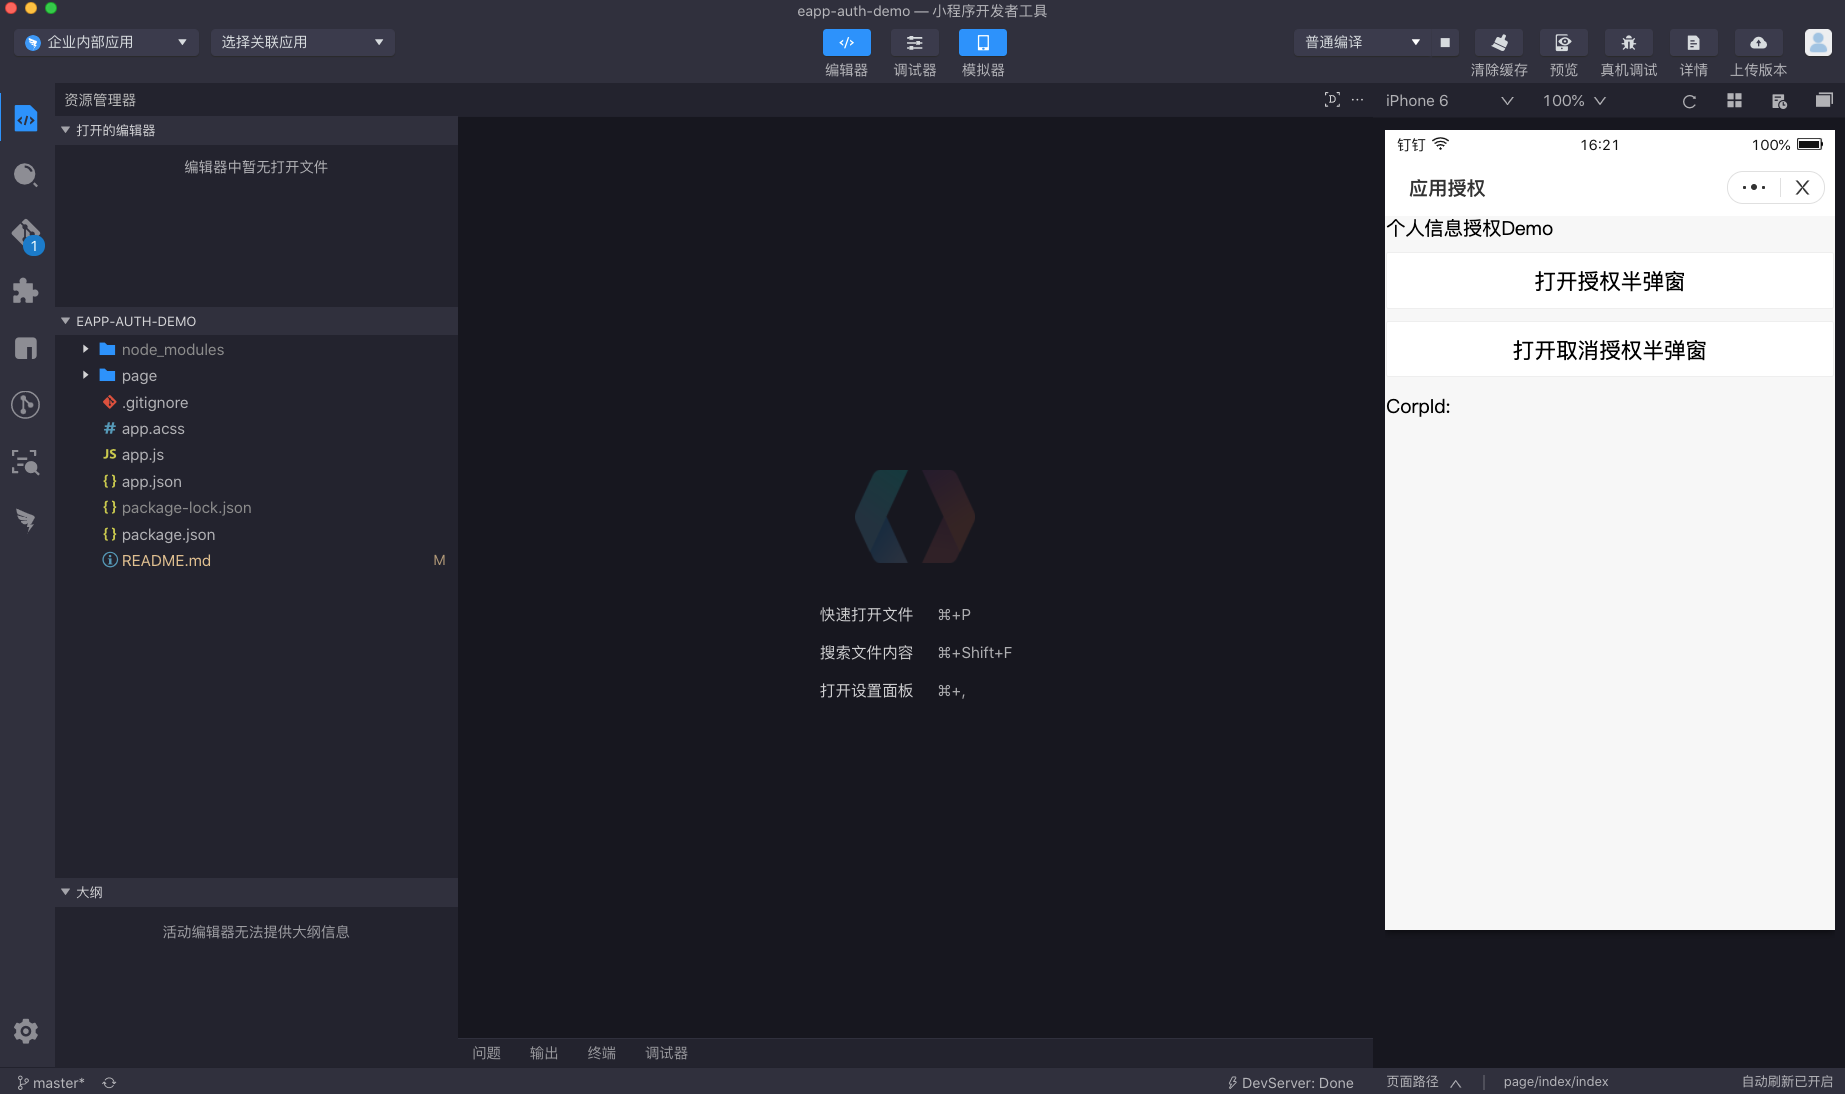Switch to the 终端 terminal tab

click(601, 1052)
